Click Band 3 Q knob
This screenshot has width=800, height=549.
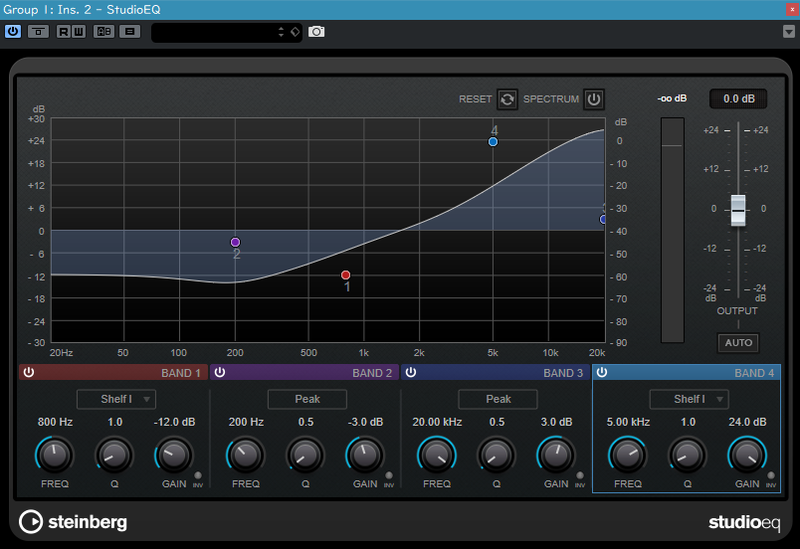[496, 455]
